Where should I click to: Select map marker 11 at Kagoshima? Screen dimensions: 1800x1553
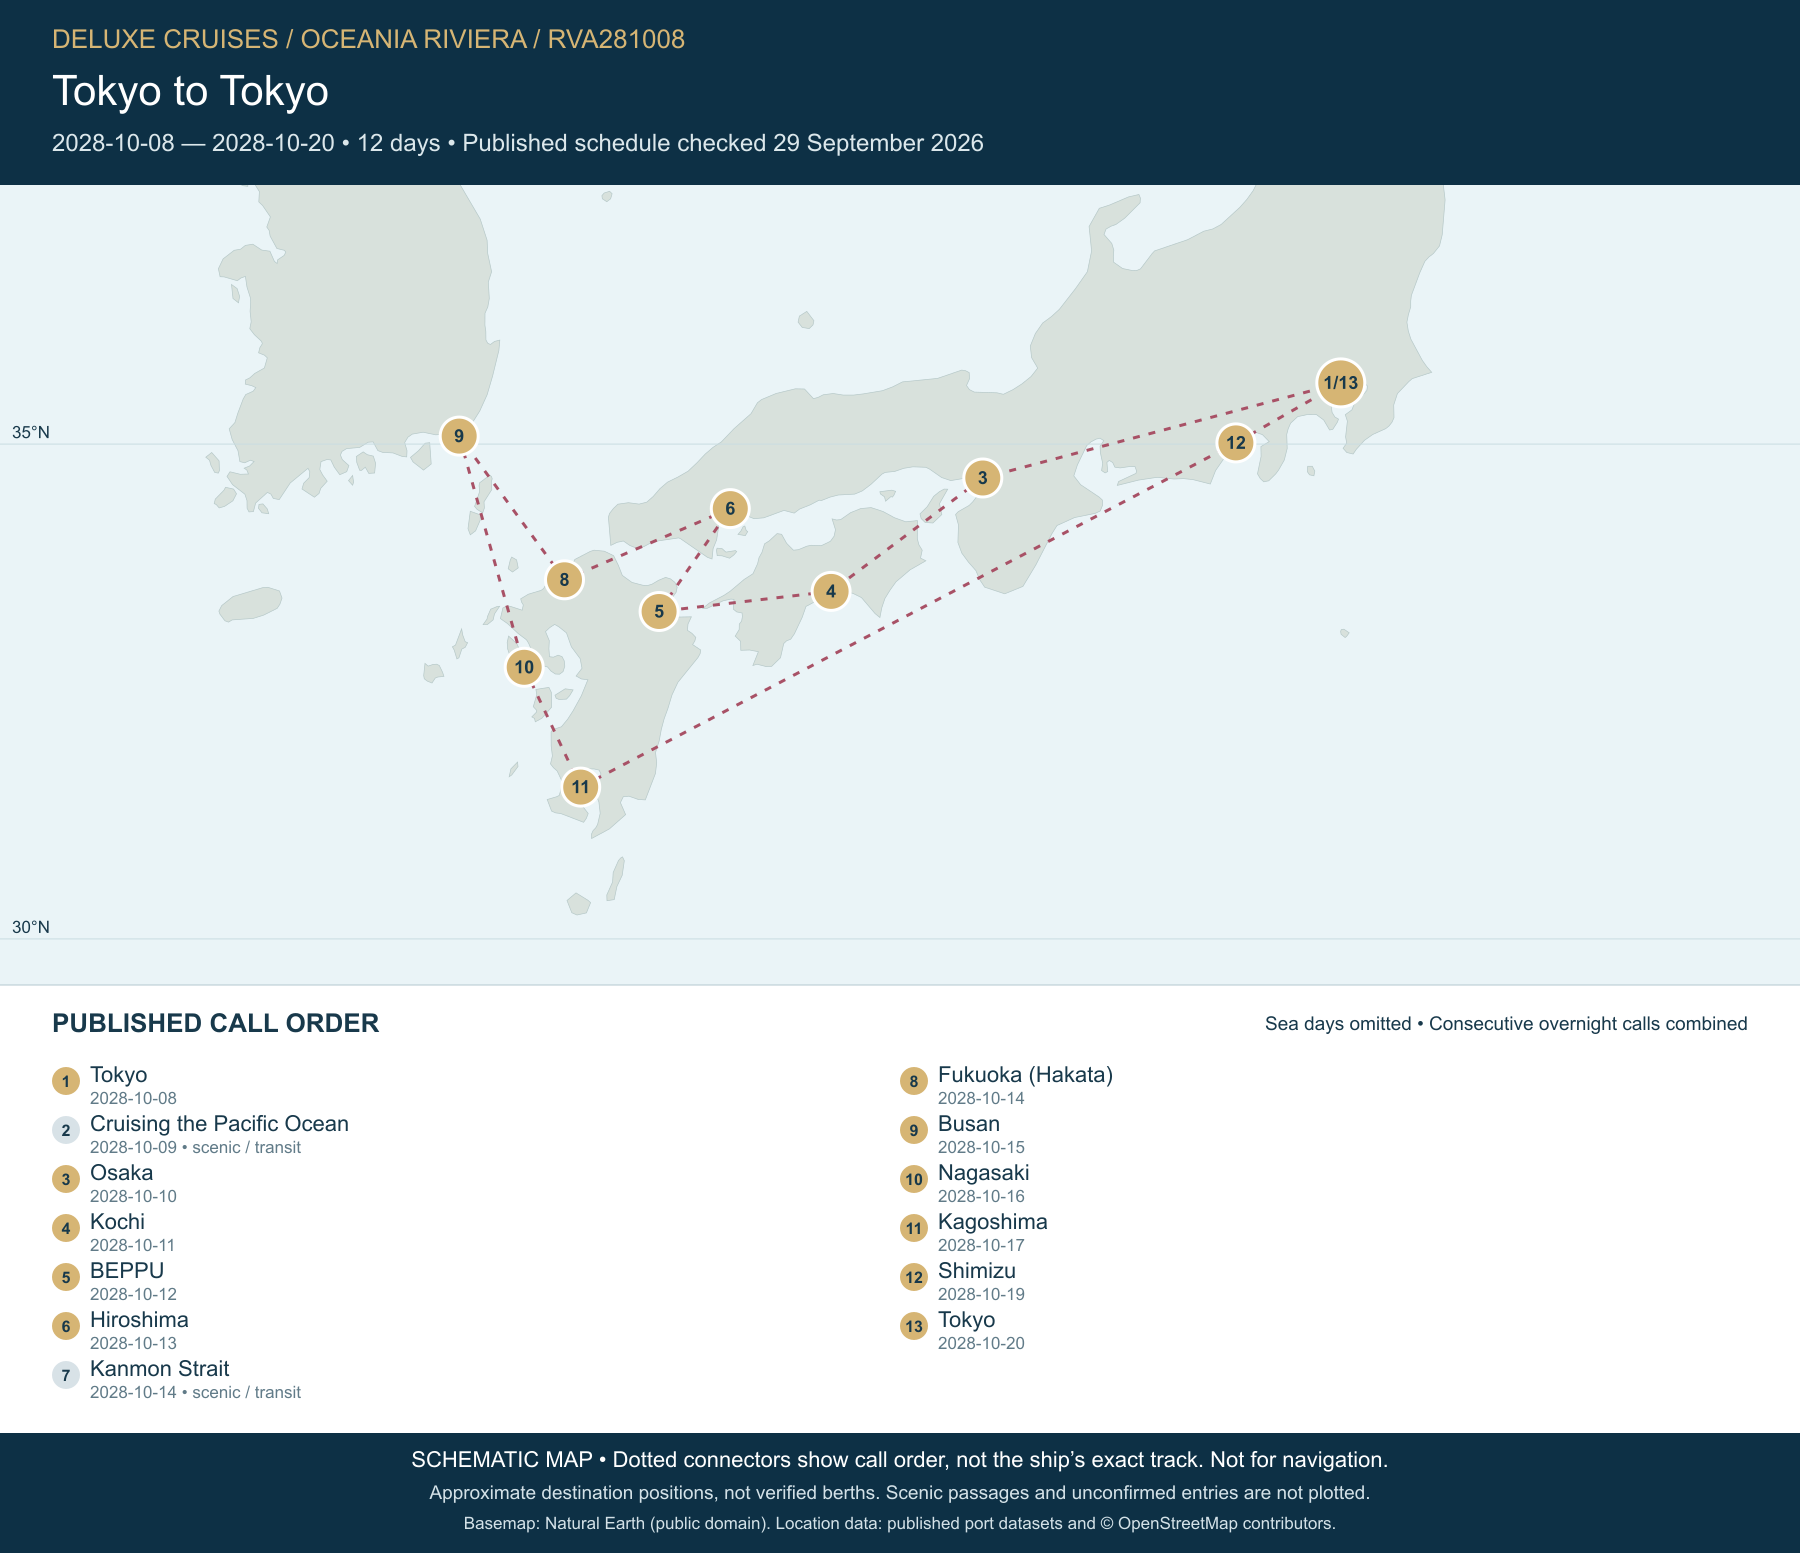pos(581,787)
